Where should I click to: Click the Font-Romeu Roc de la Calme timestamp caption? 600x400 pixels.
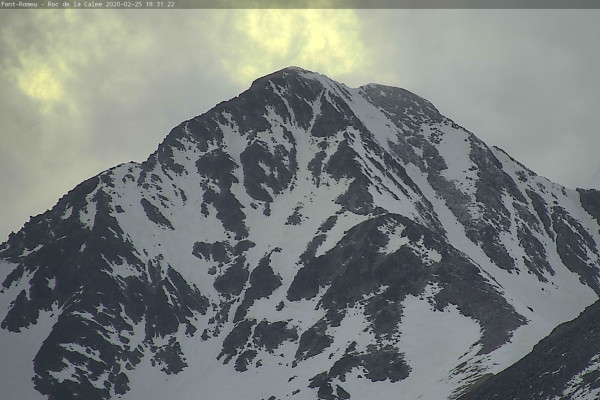click(x=87, y=4)
